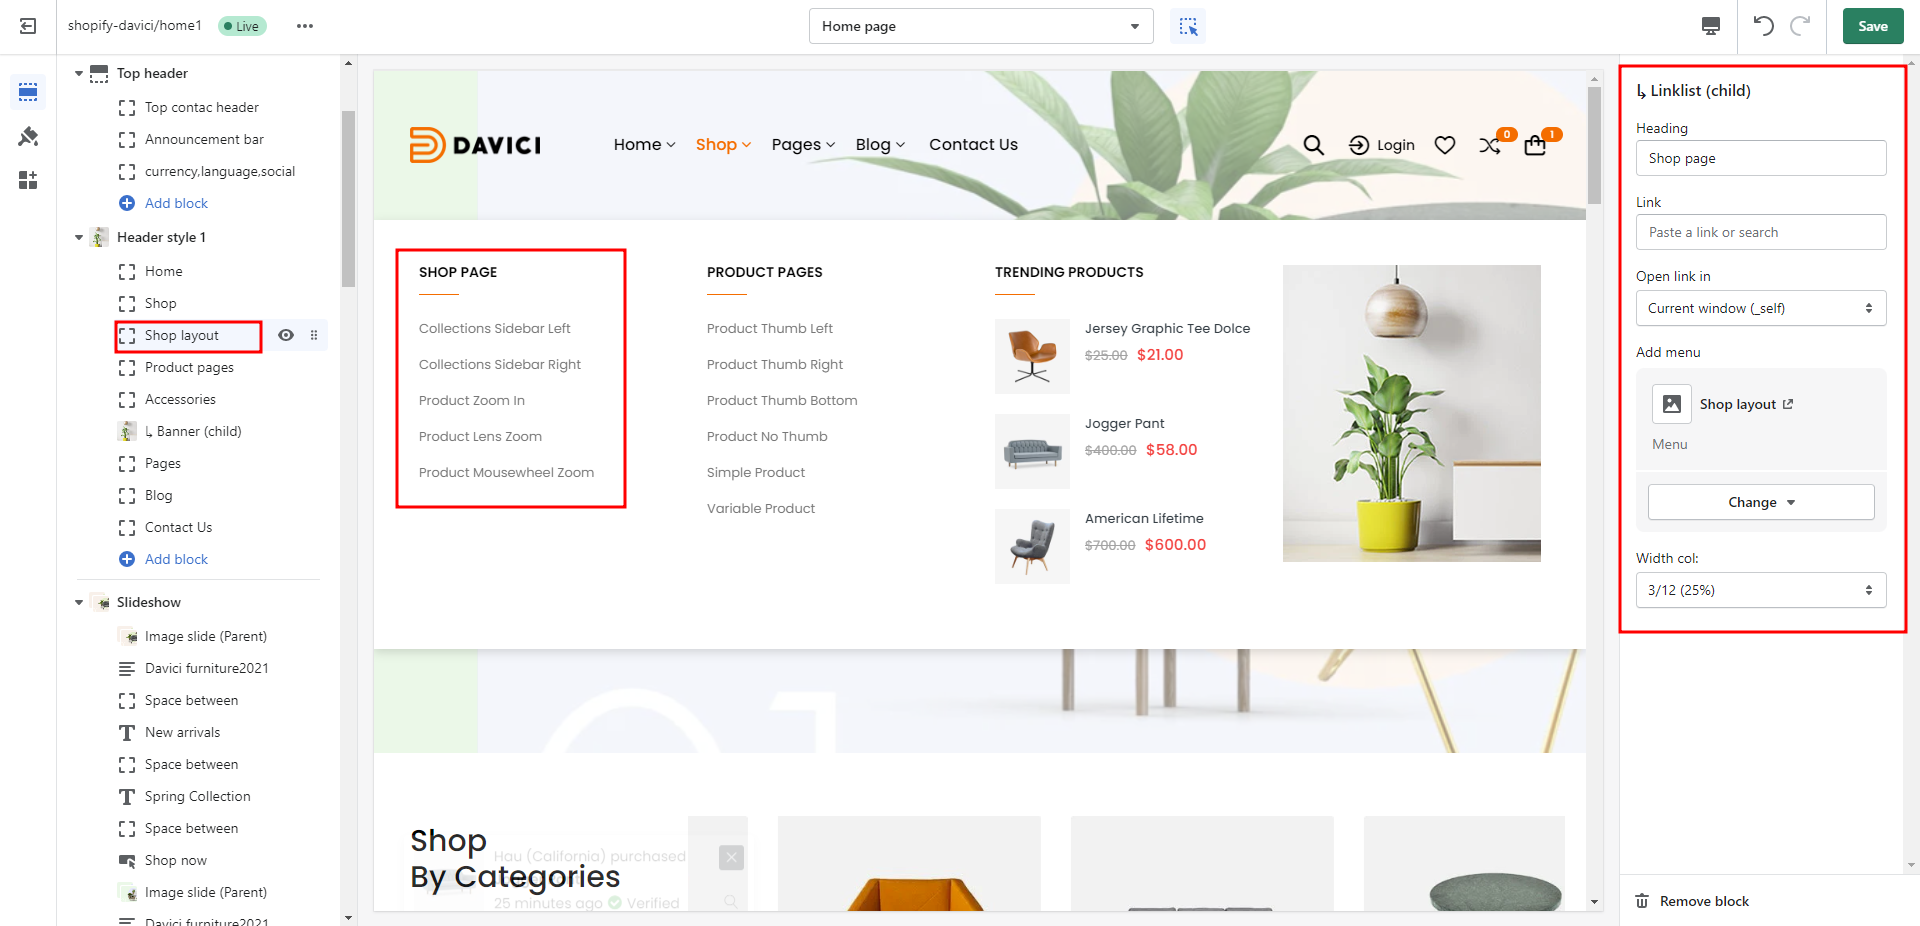Viewport: 1920px width, 926px height.
Task: Toggle visibility eye for Shop layout block
Action: pos(286,335)
